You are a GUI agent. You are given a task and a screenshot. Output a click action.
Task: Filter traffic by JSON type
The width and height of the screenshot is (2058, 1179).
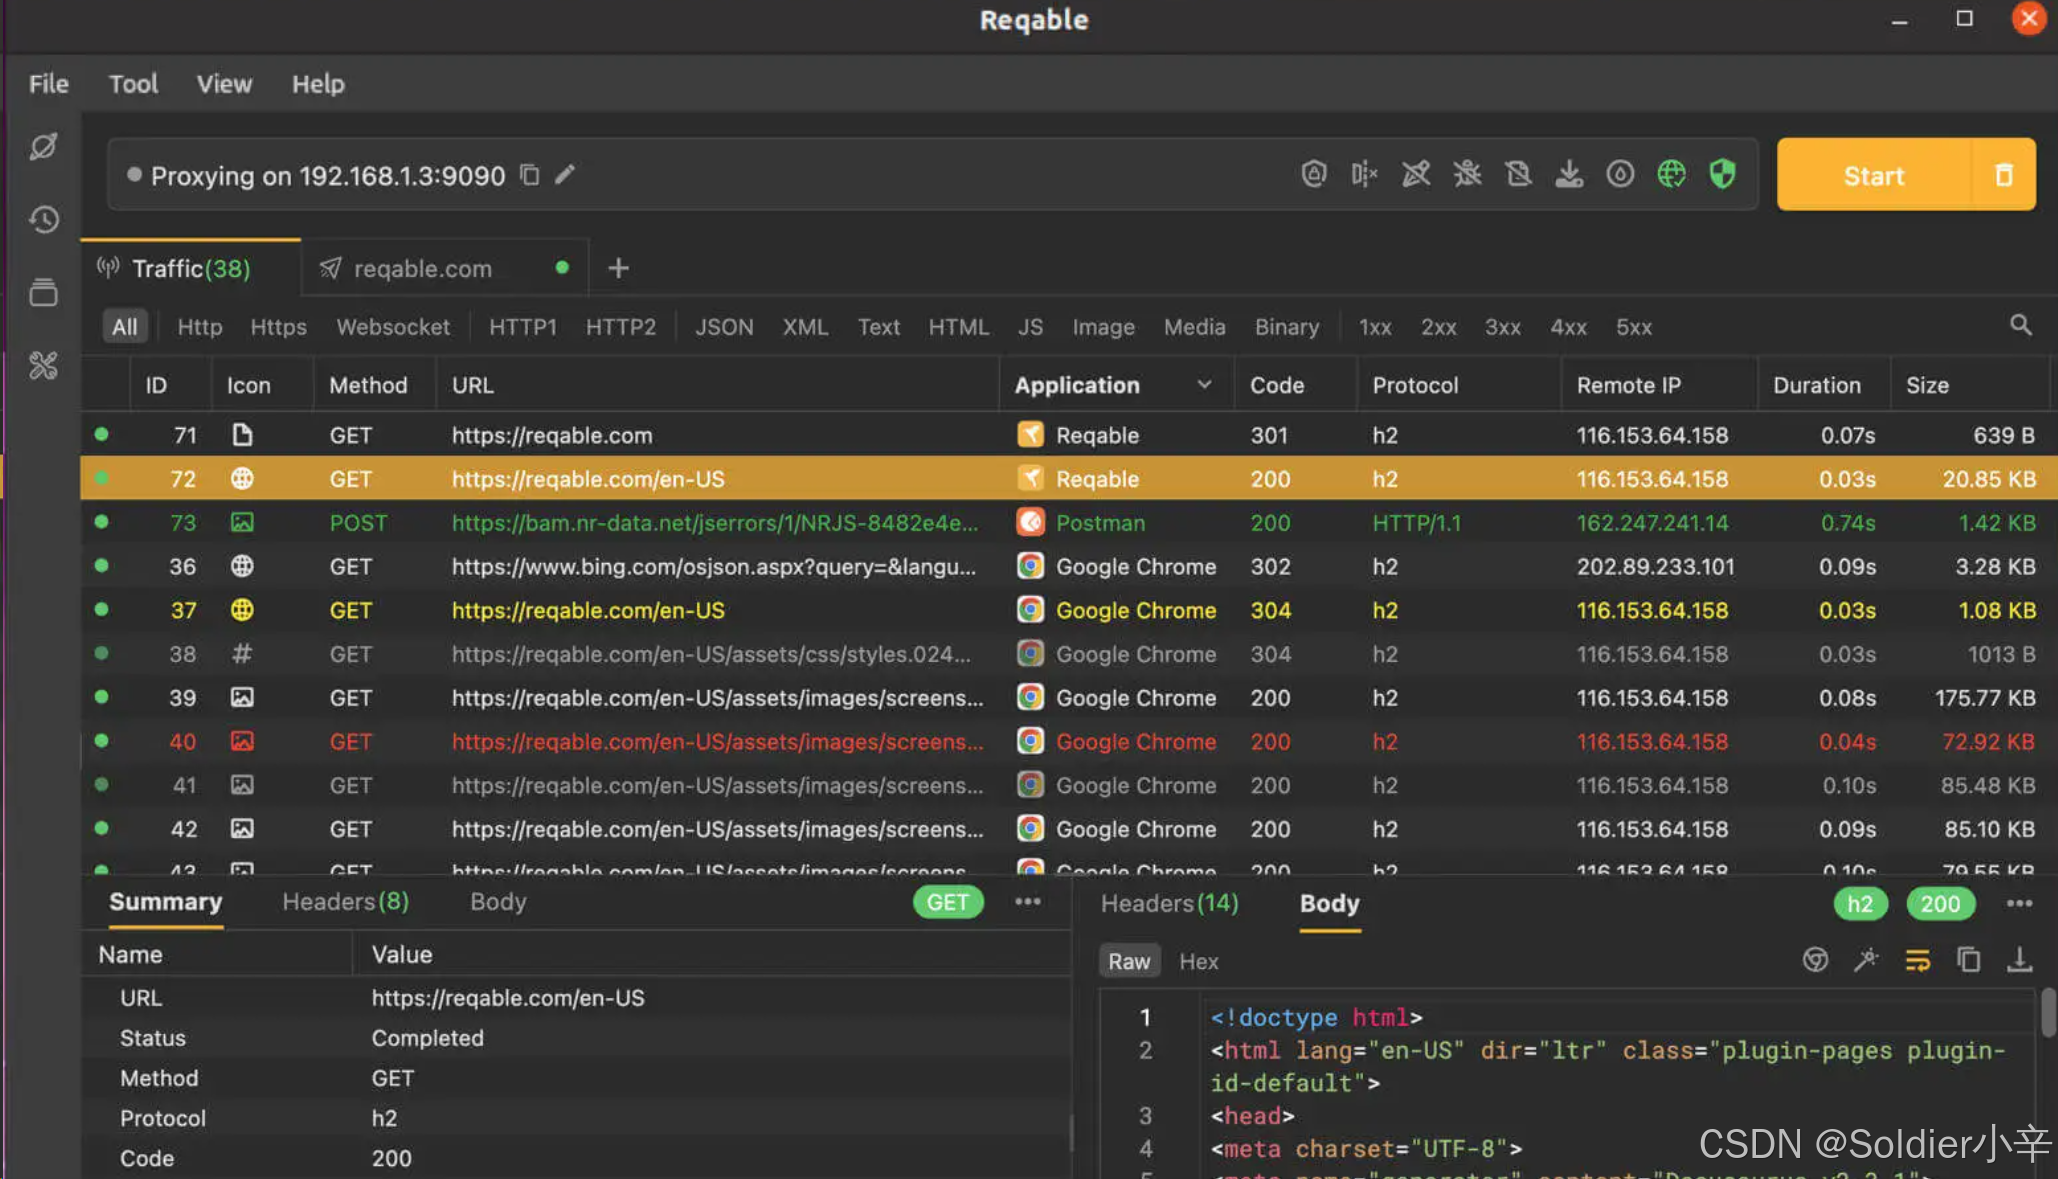[724, 327]
